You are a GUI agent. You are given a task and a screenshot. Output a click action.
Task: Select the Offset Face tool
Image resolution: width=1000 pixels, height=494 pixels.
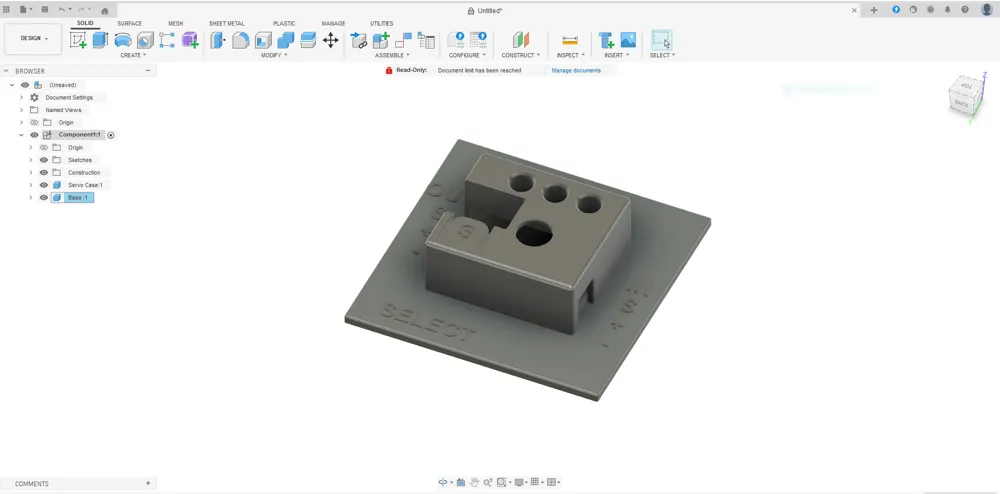(x=308, y=40)
